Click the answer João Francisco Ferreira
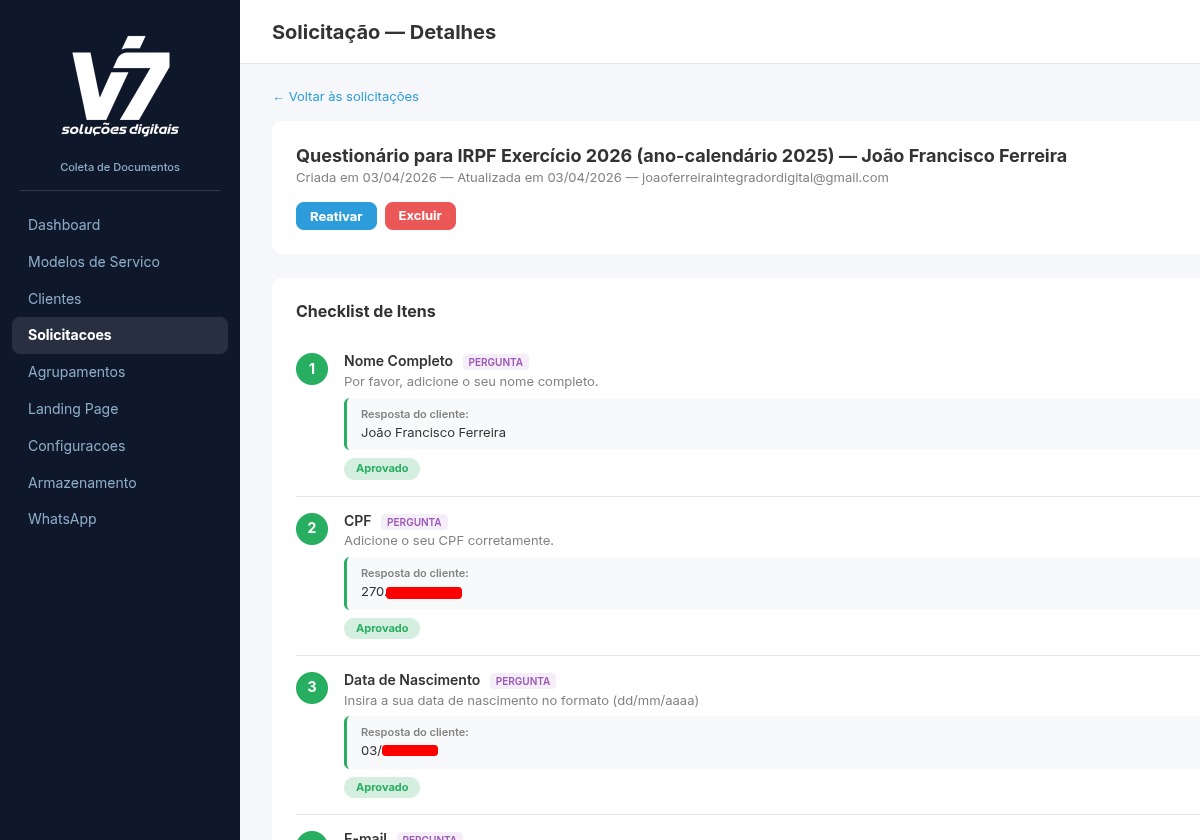 433,433
